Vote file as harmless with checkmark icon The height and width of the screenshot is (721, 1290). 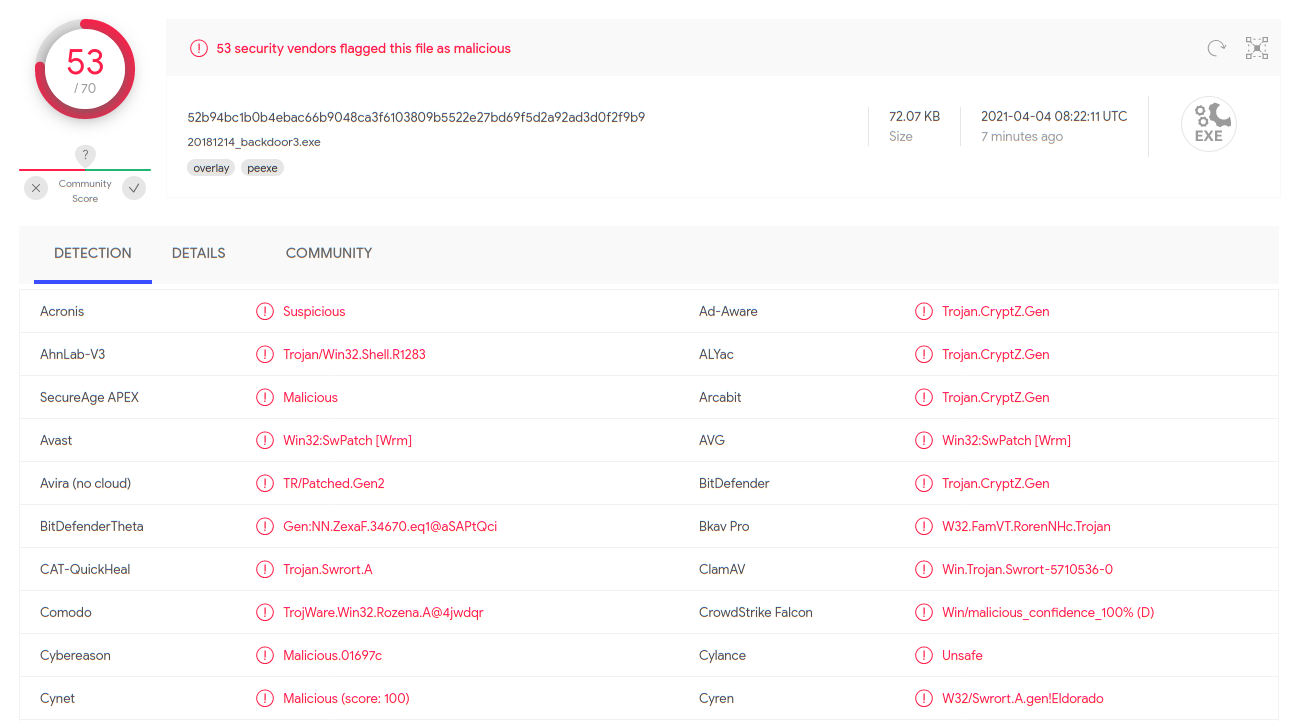[134, 188]
